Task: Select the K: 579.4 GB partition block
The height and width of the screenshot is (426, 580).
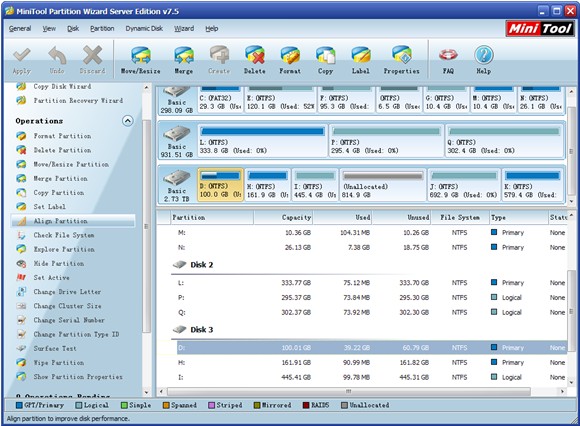Action: (x=533, y=185)
